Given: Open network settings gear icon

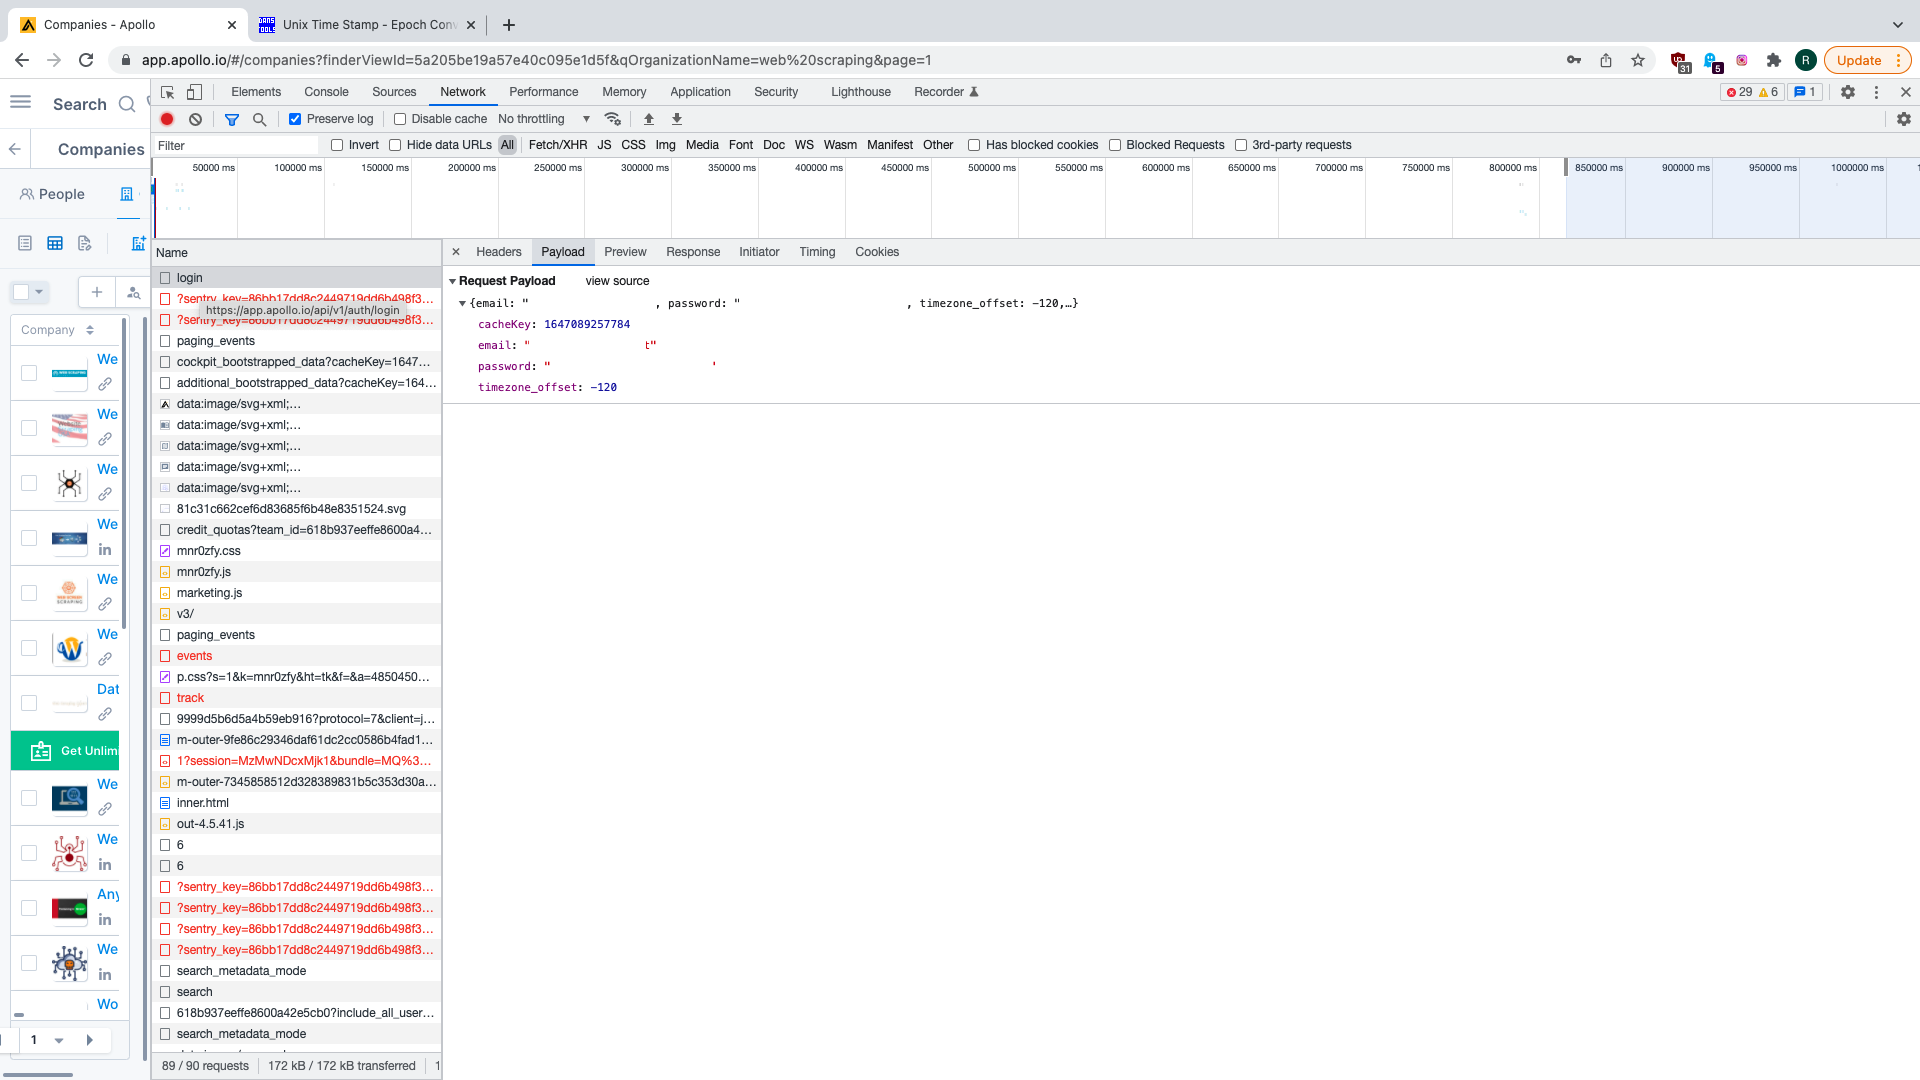Looking at the screenshot, I should pos(1904,119).
